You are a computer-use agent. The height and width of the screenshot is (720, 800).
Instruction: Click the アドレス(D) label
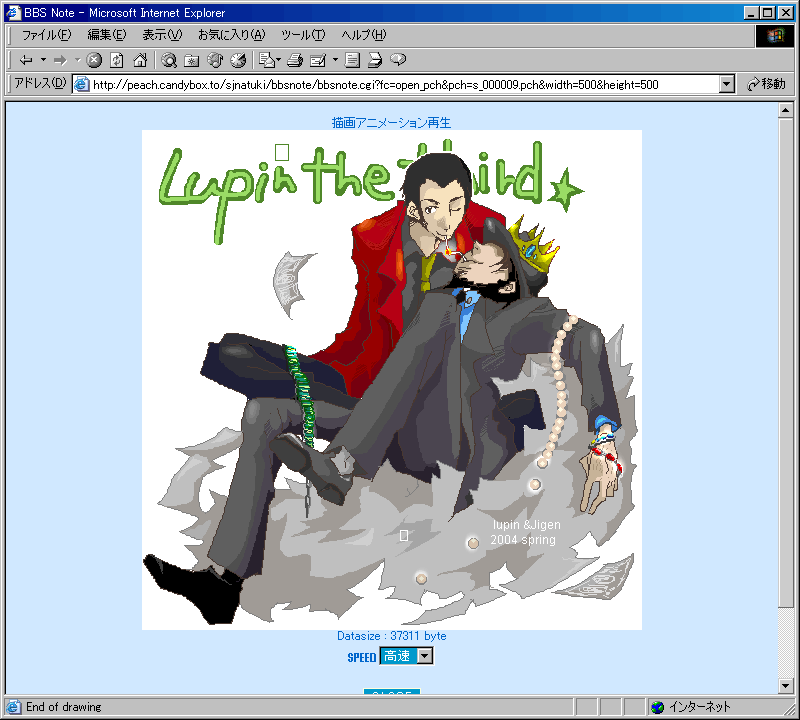[x=40, y=83]
